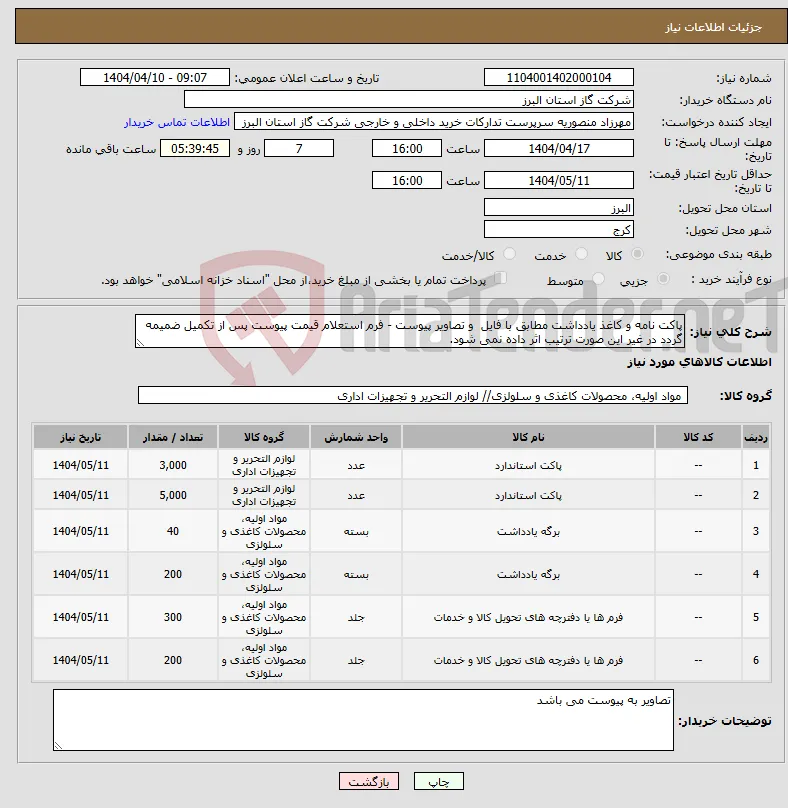Click the announcement date field 1404/04/10 - 09:07

coord(155,77)
